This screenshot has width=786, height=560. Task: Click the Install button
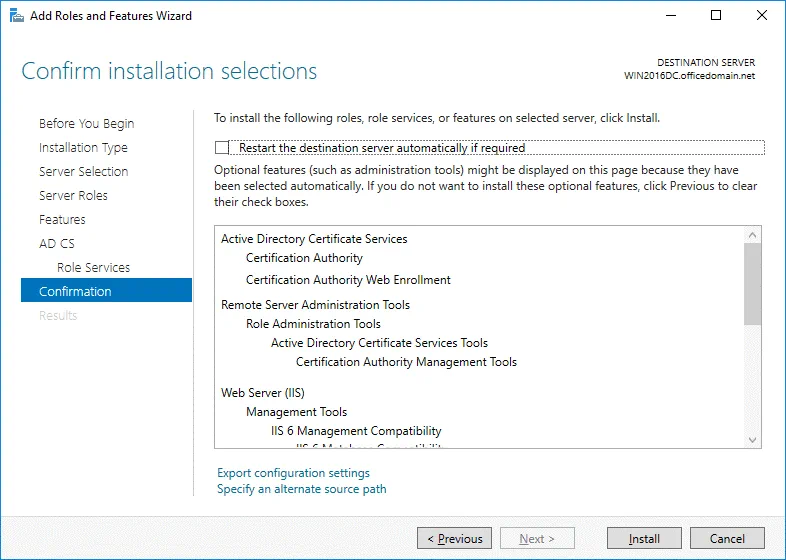click(644, 539)
